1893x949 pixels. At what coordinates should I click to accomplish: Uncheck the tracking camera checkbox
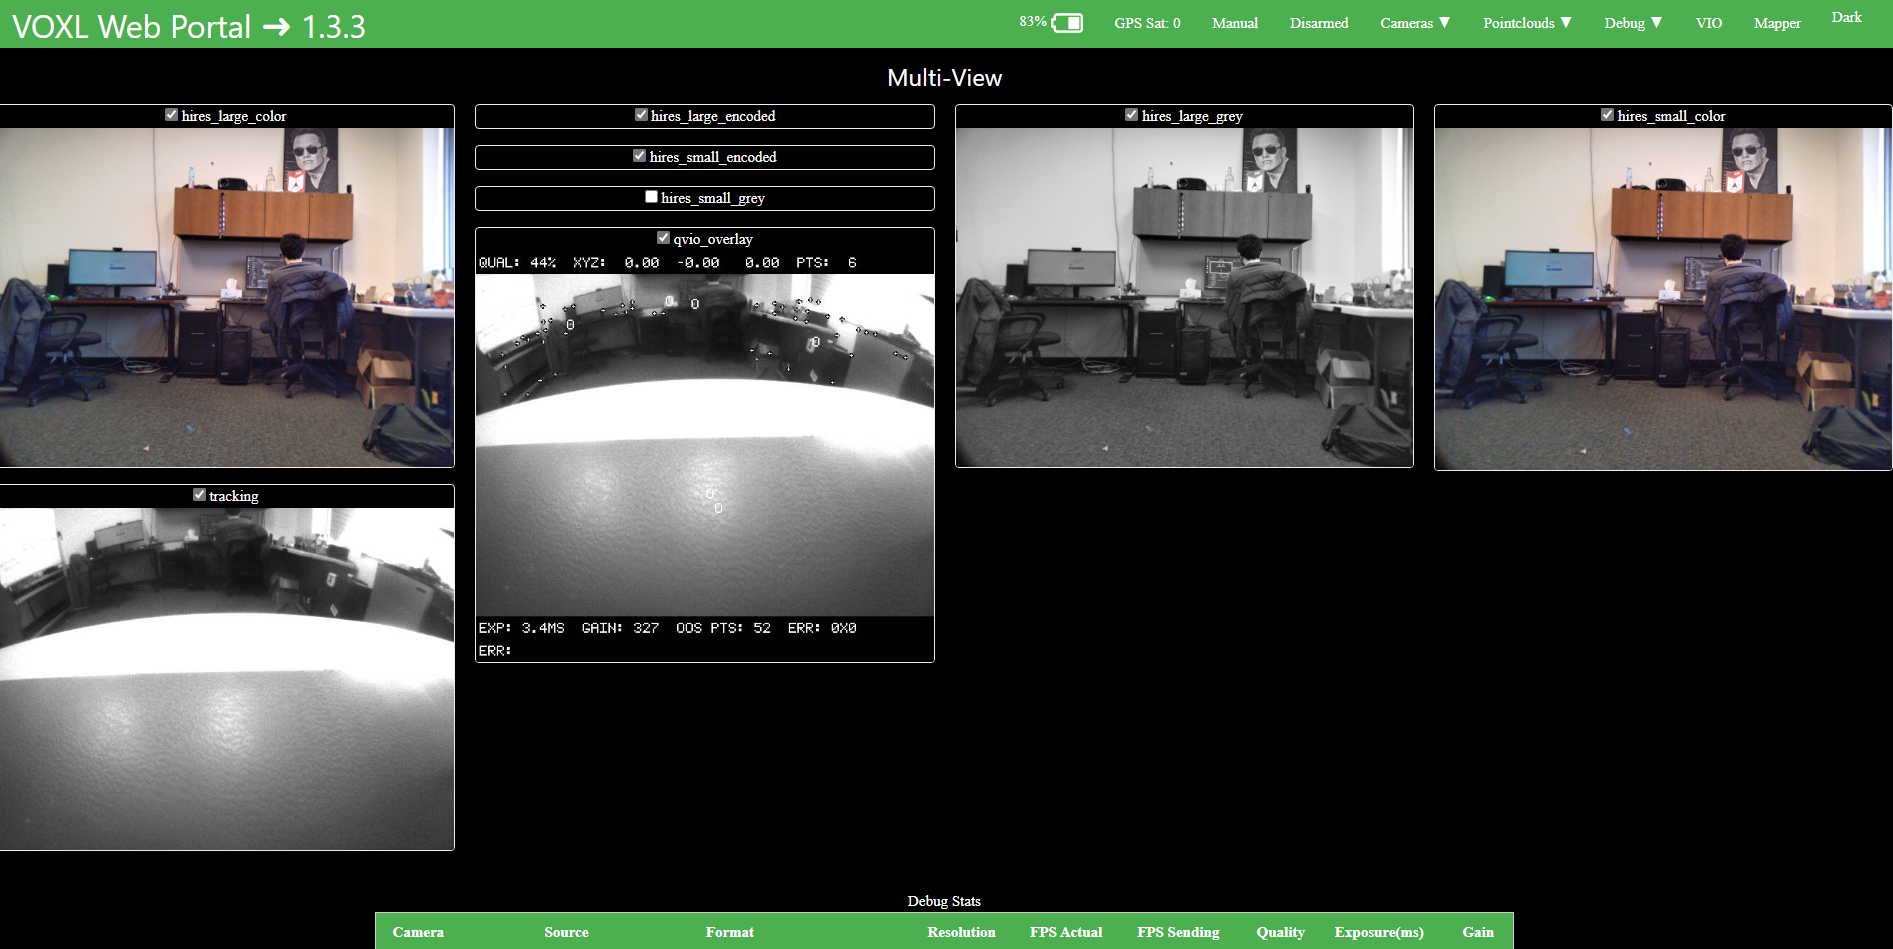(x=199, y=495)
